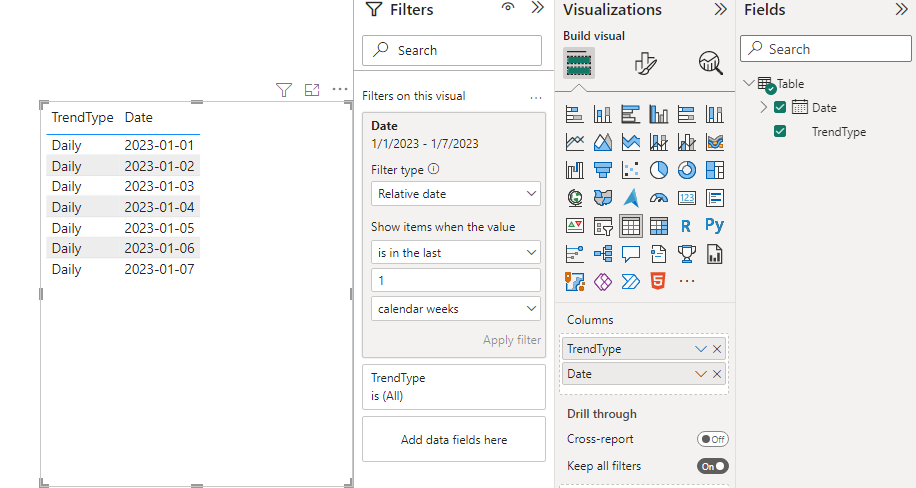
Task: Click the filter icon above the table visual
Action: click(284, 90)
